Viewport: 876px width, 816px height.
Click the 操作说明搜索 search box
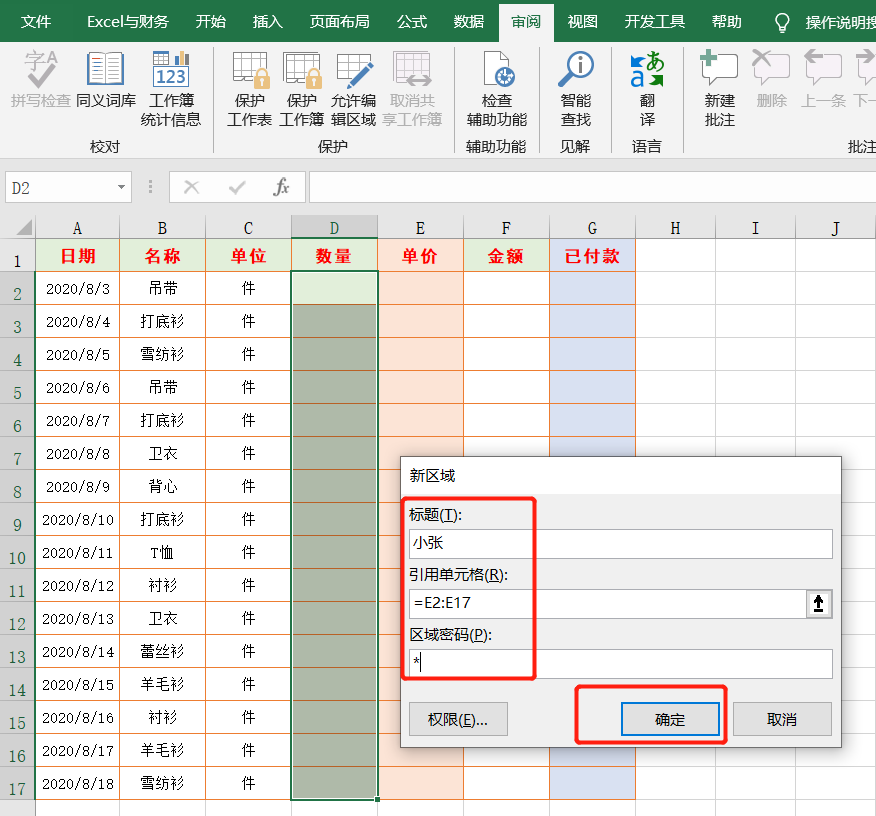point(840,23)
